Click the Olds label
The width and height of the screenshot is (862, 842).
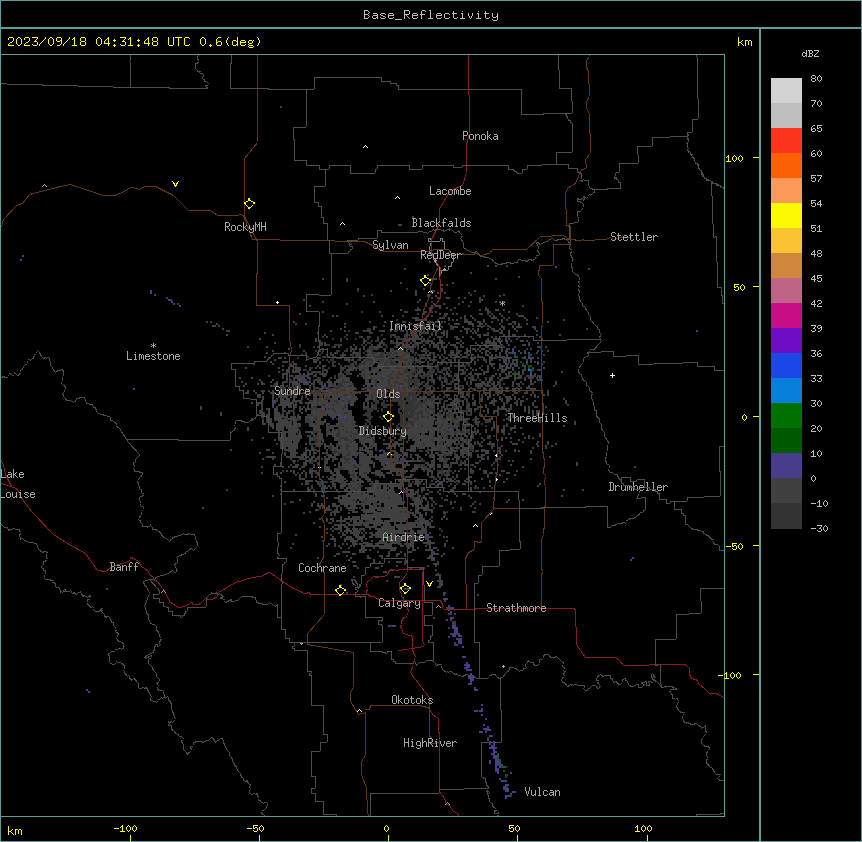coord(388,394)
